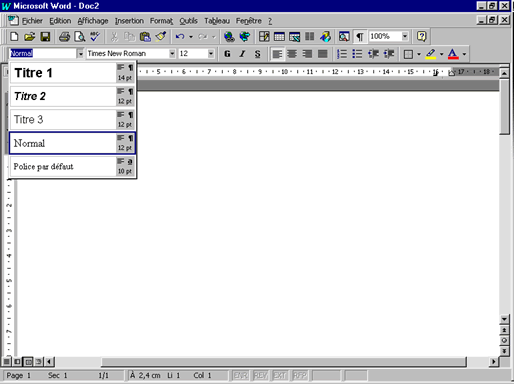515x385 pixels.
Task: Undo the last action arrow
Action: coord(180,36)
